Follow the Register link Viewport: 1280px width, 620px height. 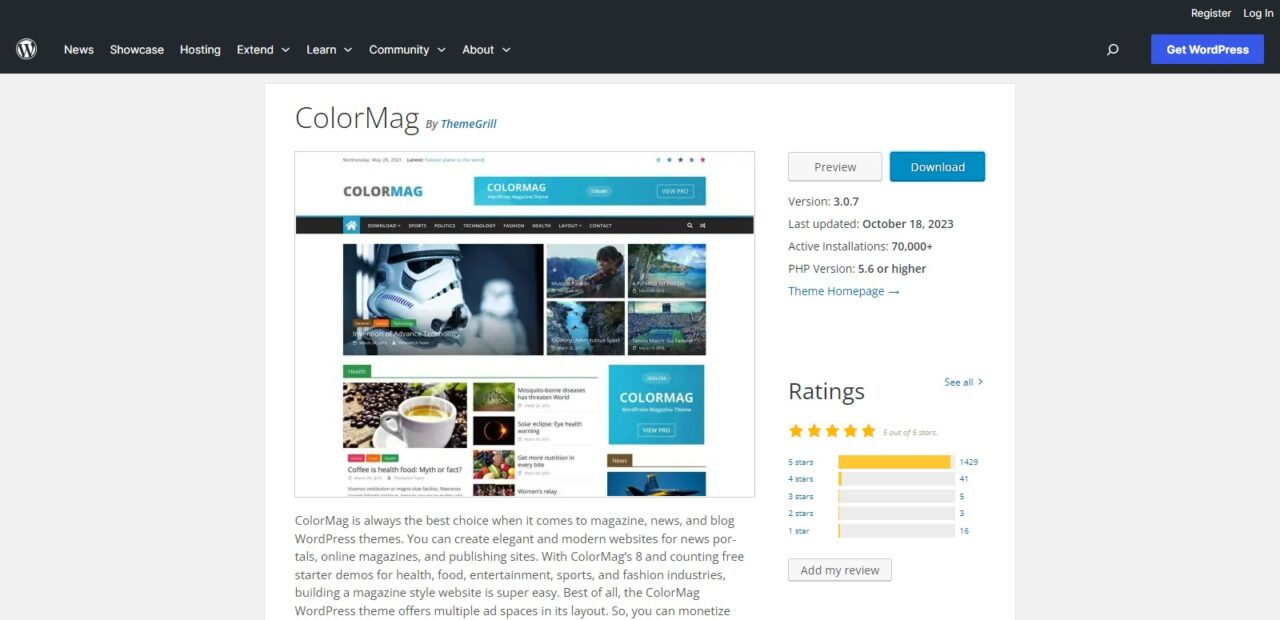tap(1211, 13)
